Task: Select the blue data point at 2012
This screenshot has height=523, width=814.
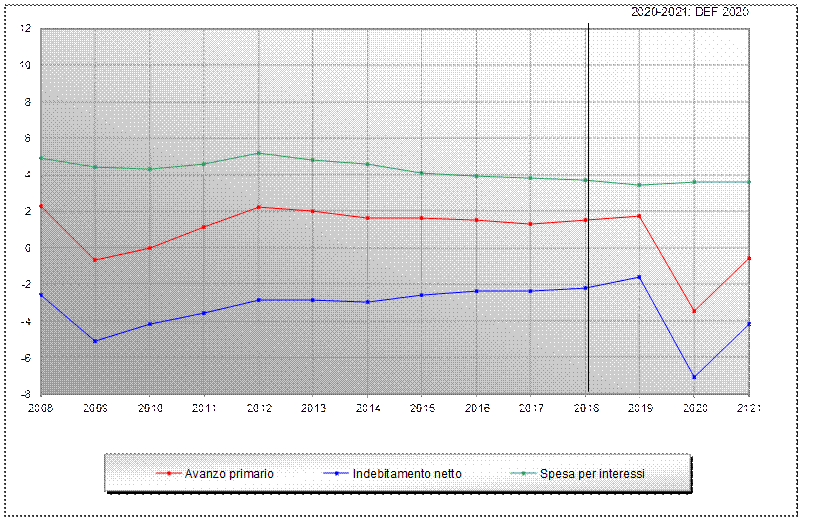Action: tap(259, 300)
